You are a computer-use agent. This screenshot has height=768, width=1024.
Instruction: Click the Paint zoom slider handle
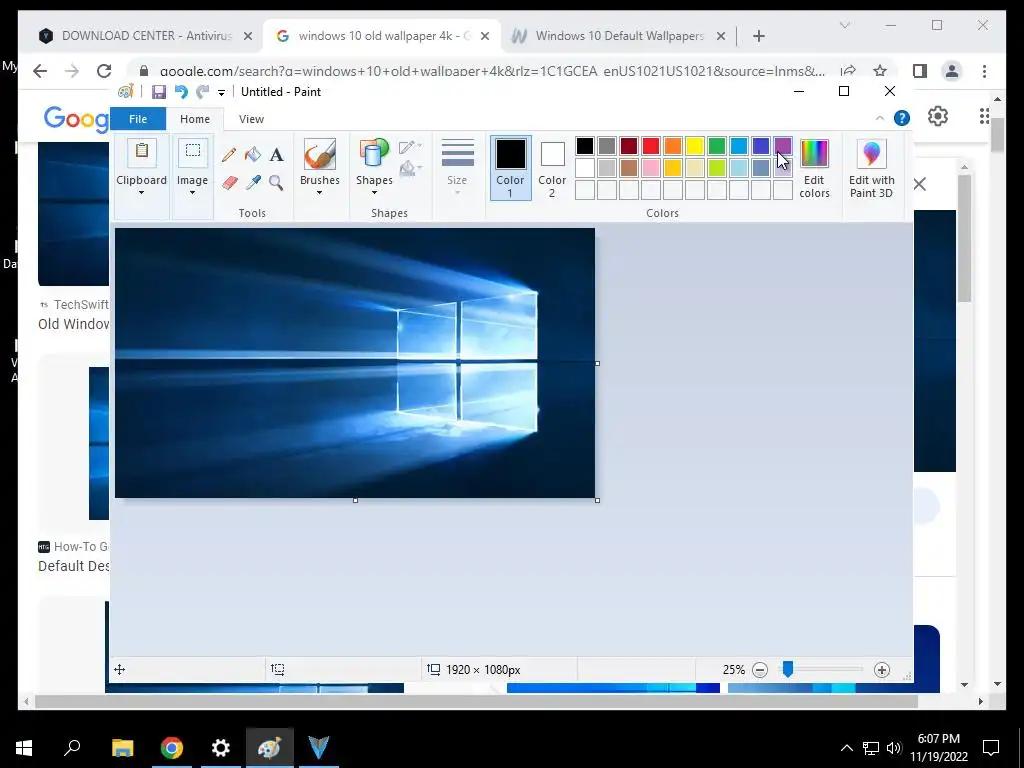[x=788, y=669]
